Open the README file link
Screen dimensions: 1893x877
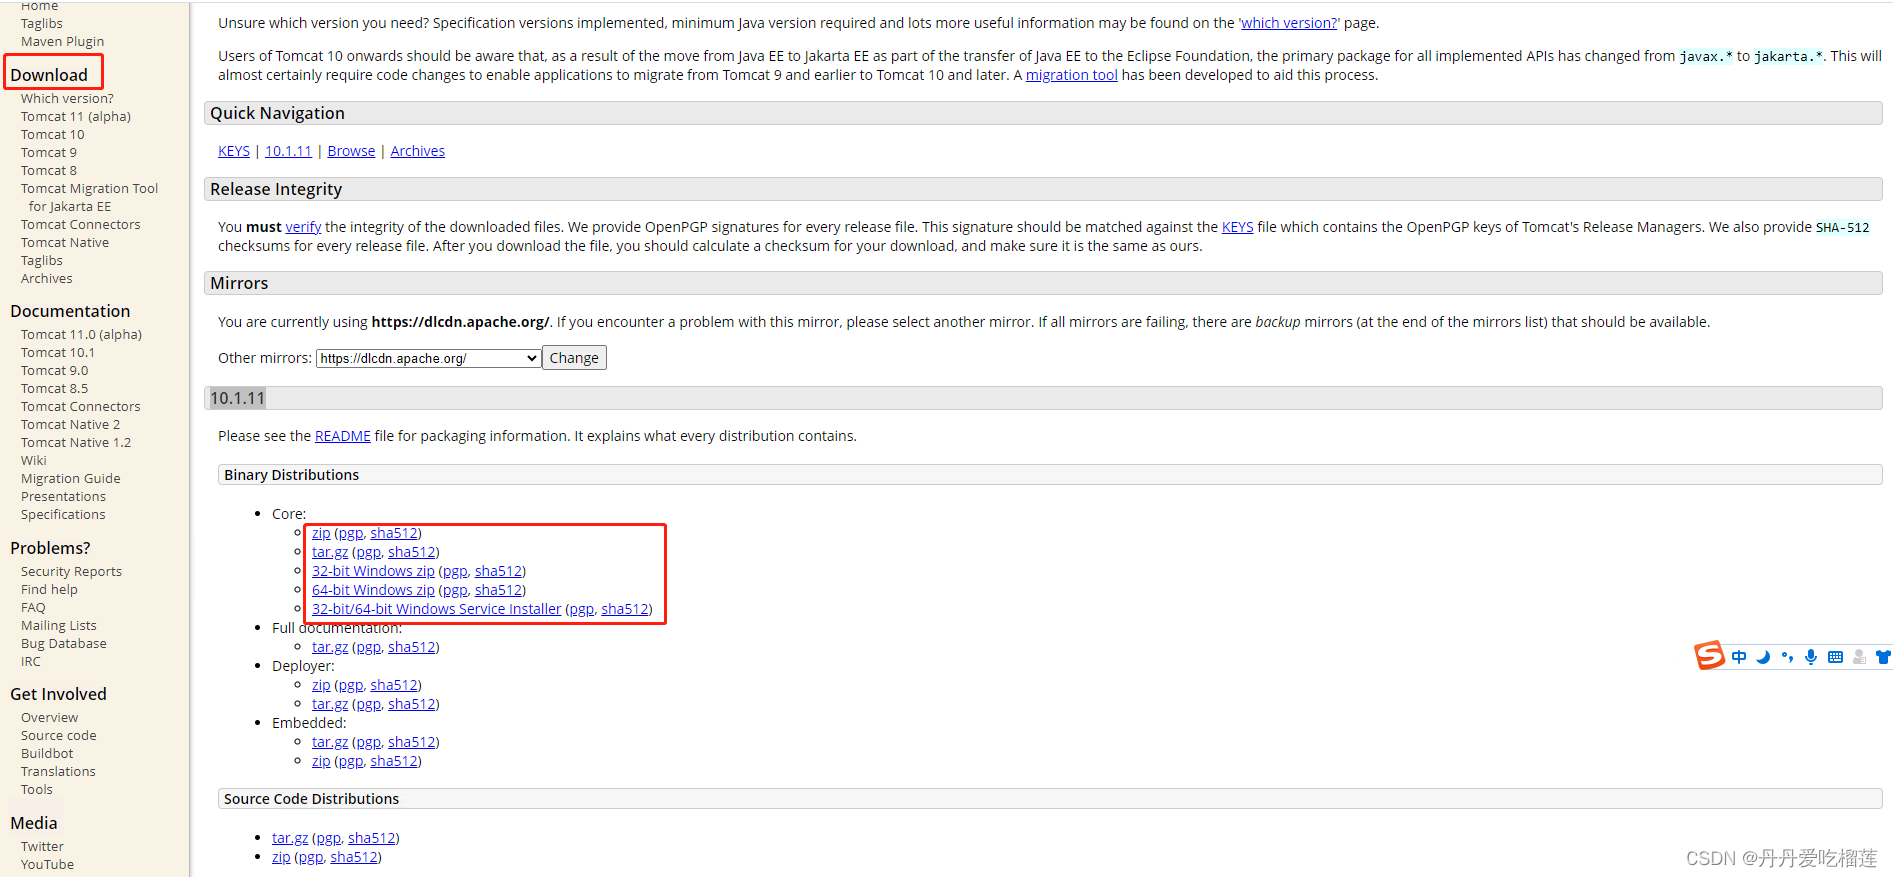(x=342, y=436)
